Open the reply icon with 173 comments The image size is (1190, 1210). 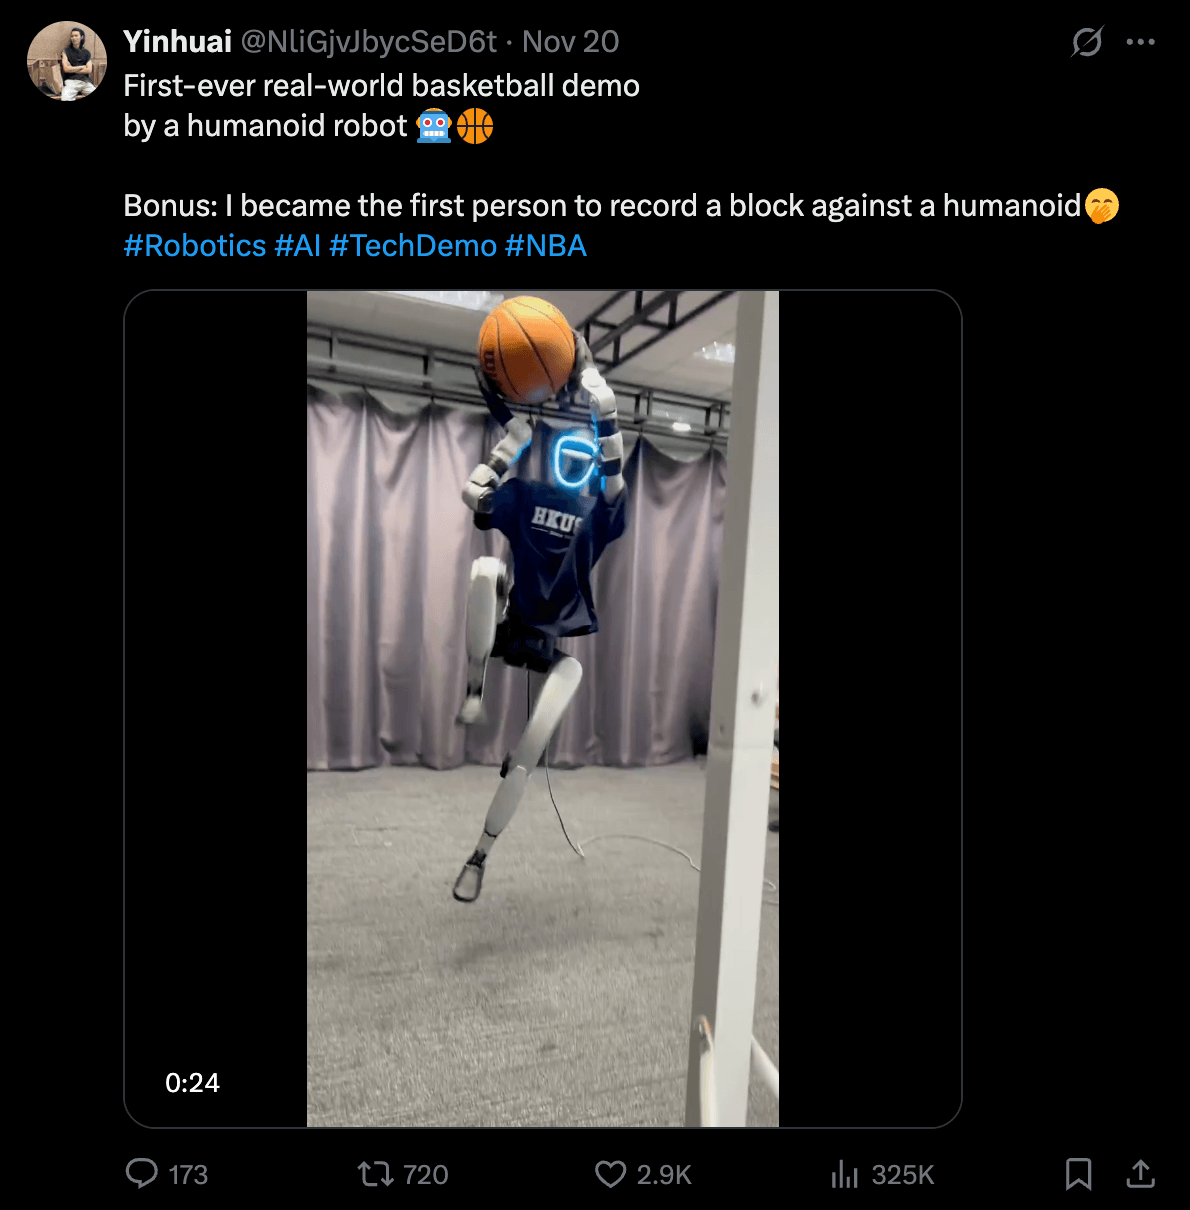(142, 1173)
